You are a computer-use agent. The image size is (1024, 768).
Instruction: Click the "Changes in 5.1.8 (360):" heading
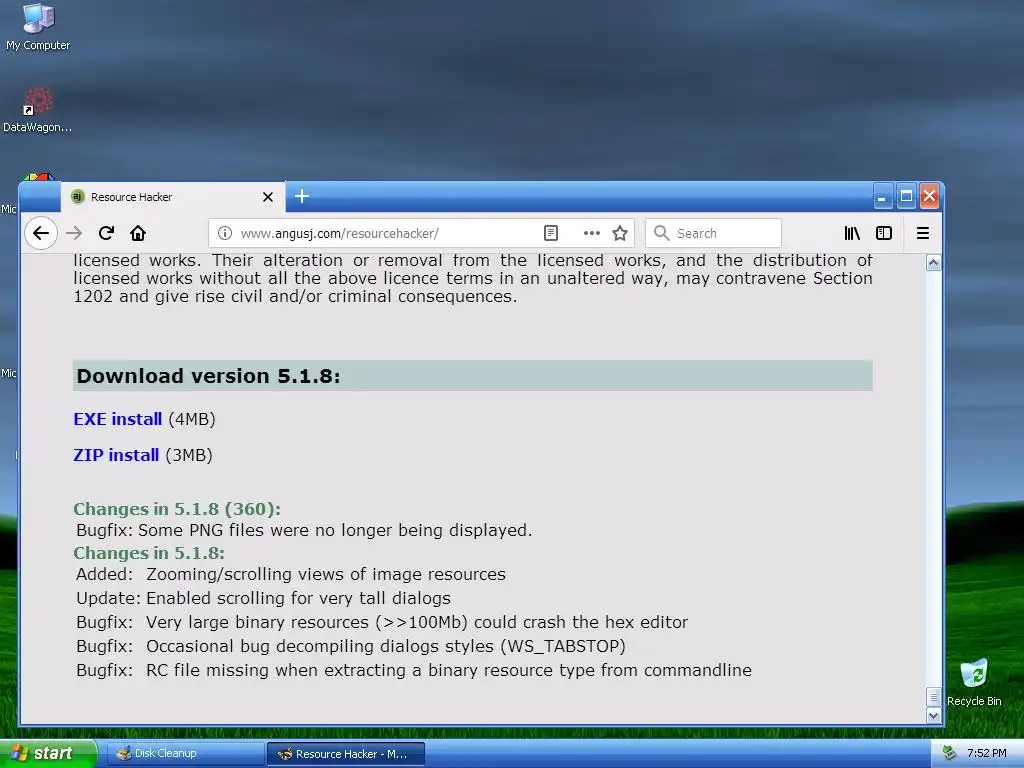point(176,509)
